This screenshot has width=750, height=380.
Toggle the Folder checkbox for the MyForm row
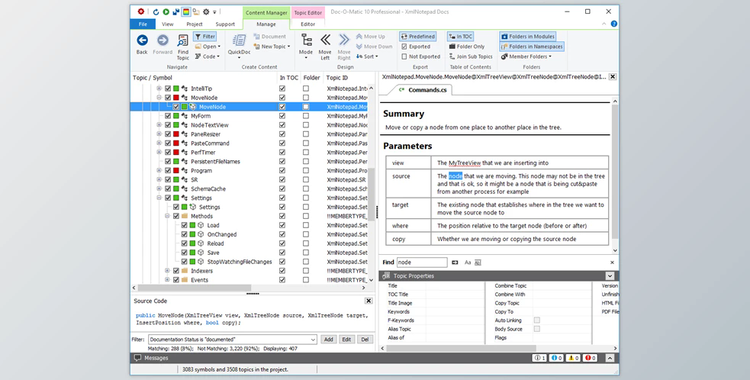point(306,116)
